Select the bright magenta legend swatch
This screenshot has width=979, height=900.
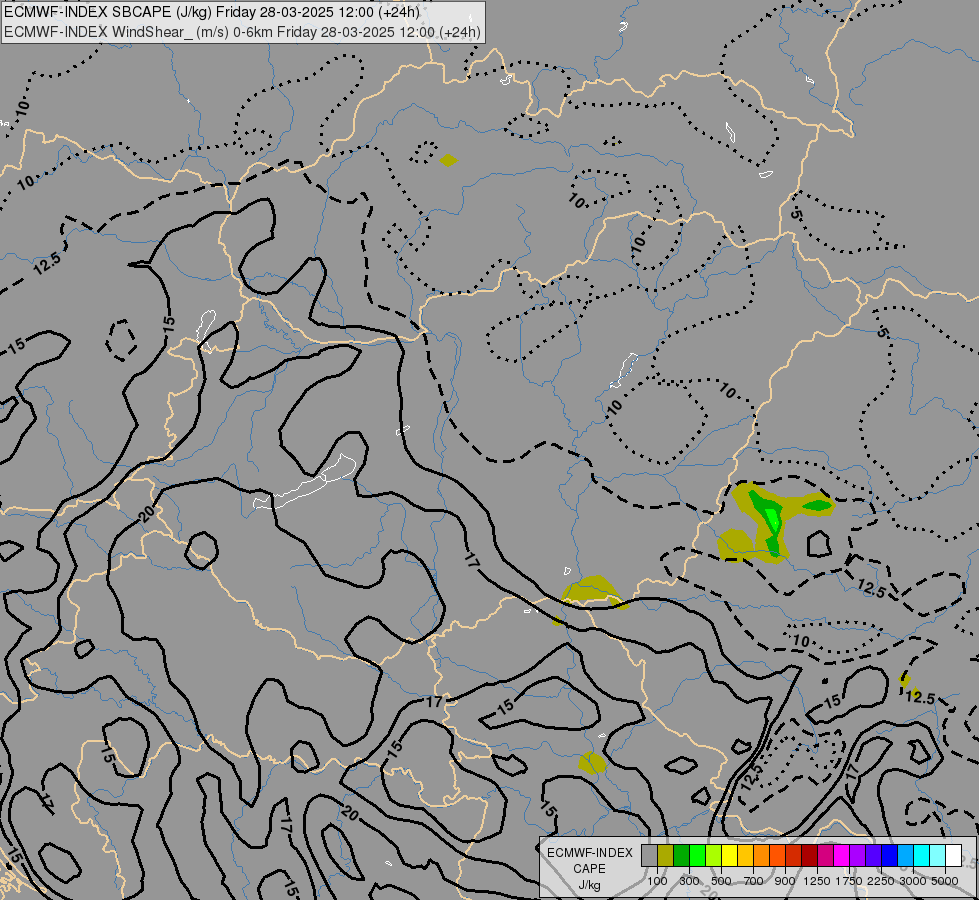(x=842, y=855)
